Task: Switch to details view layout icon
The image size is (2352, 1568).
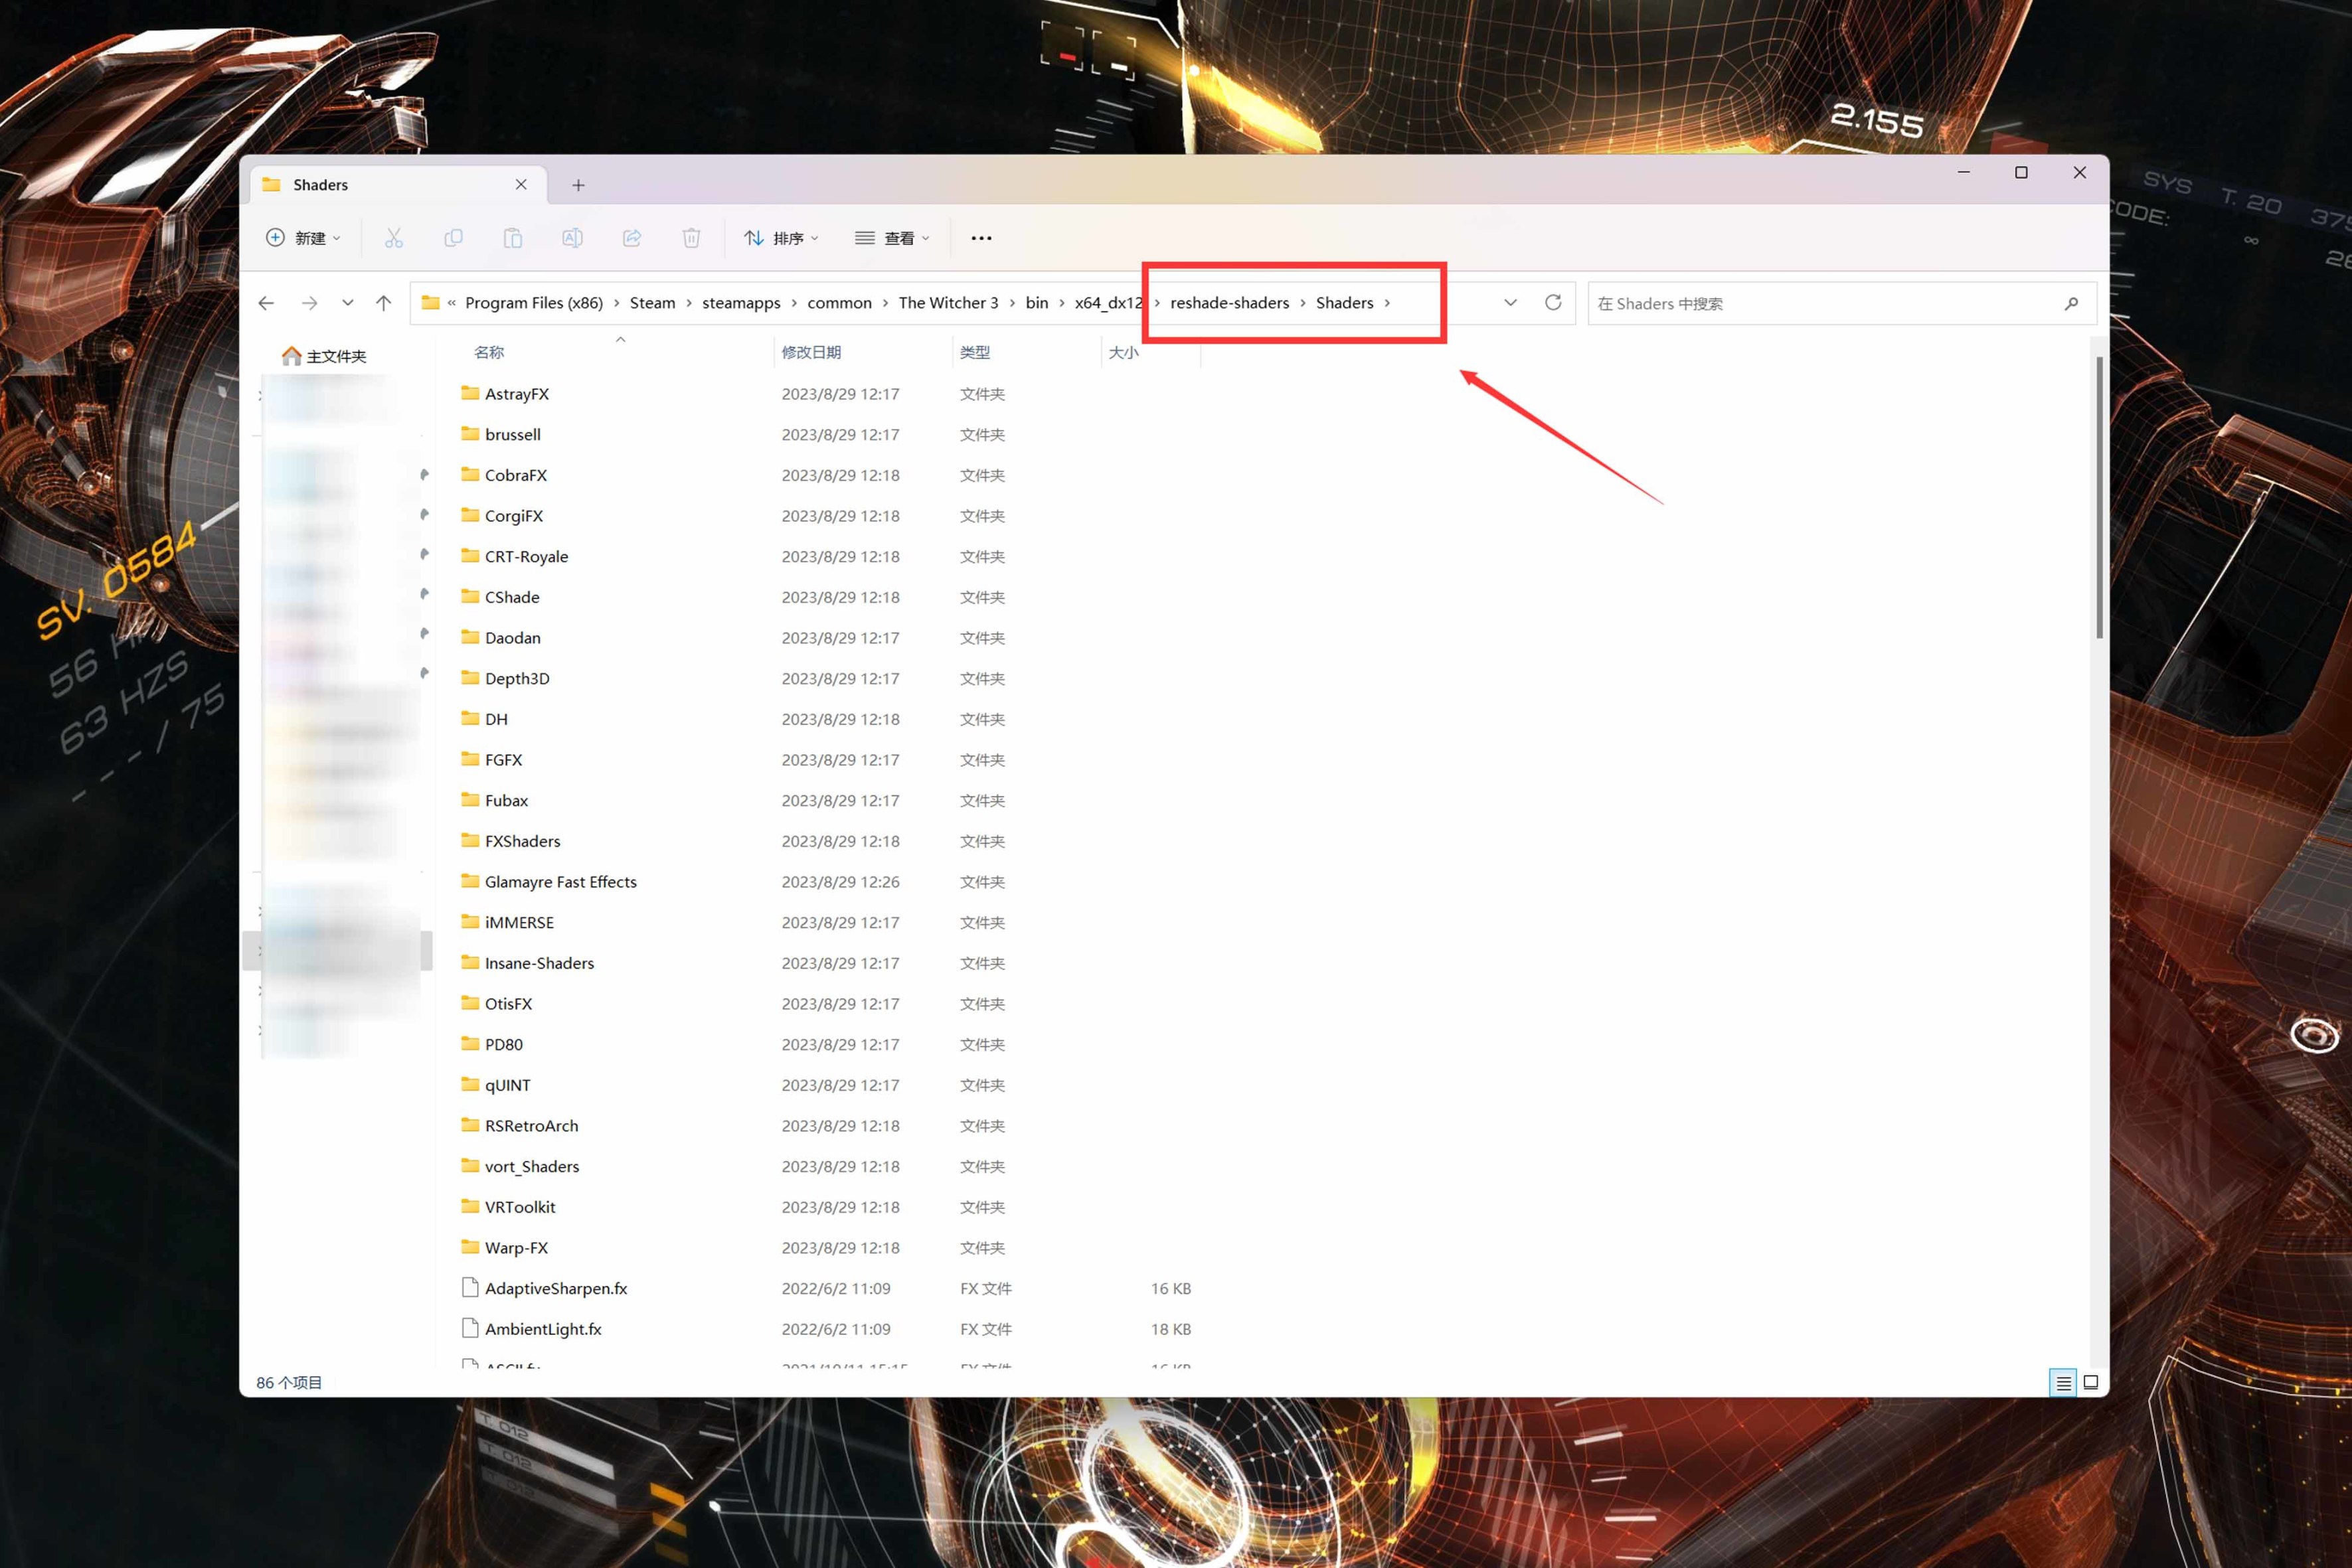Action: [x=2062, y=1382]
